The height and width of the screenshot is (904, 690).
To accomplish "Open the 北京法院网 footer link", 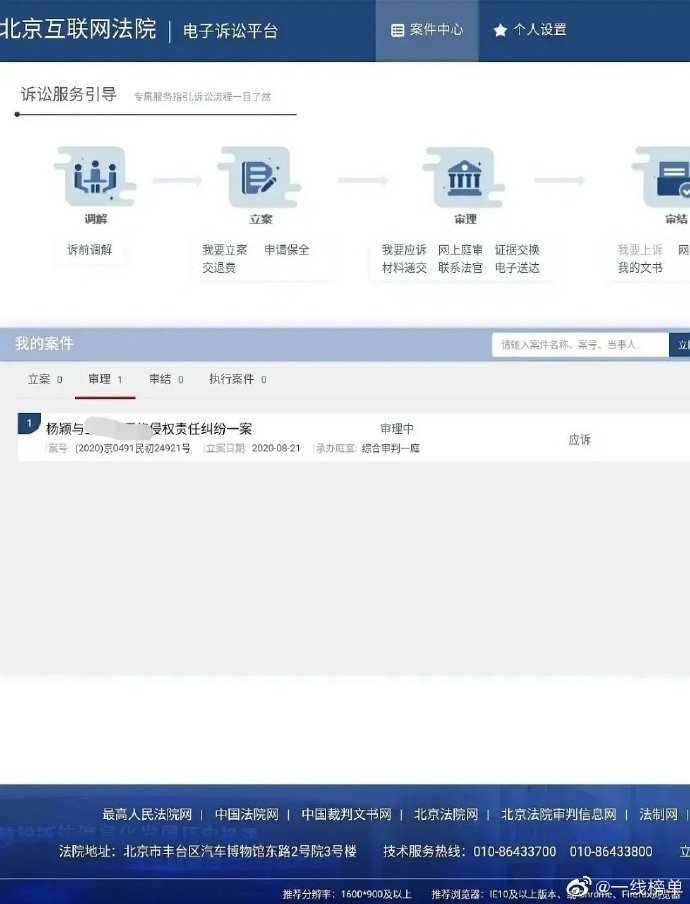I will point(446,814).
